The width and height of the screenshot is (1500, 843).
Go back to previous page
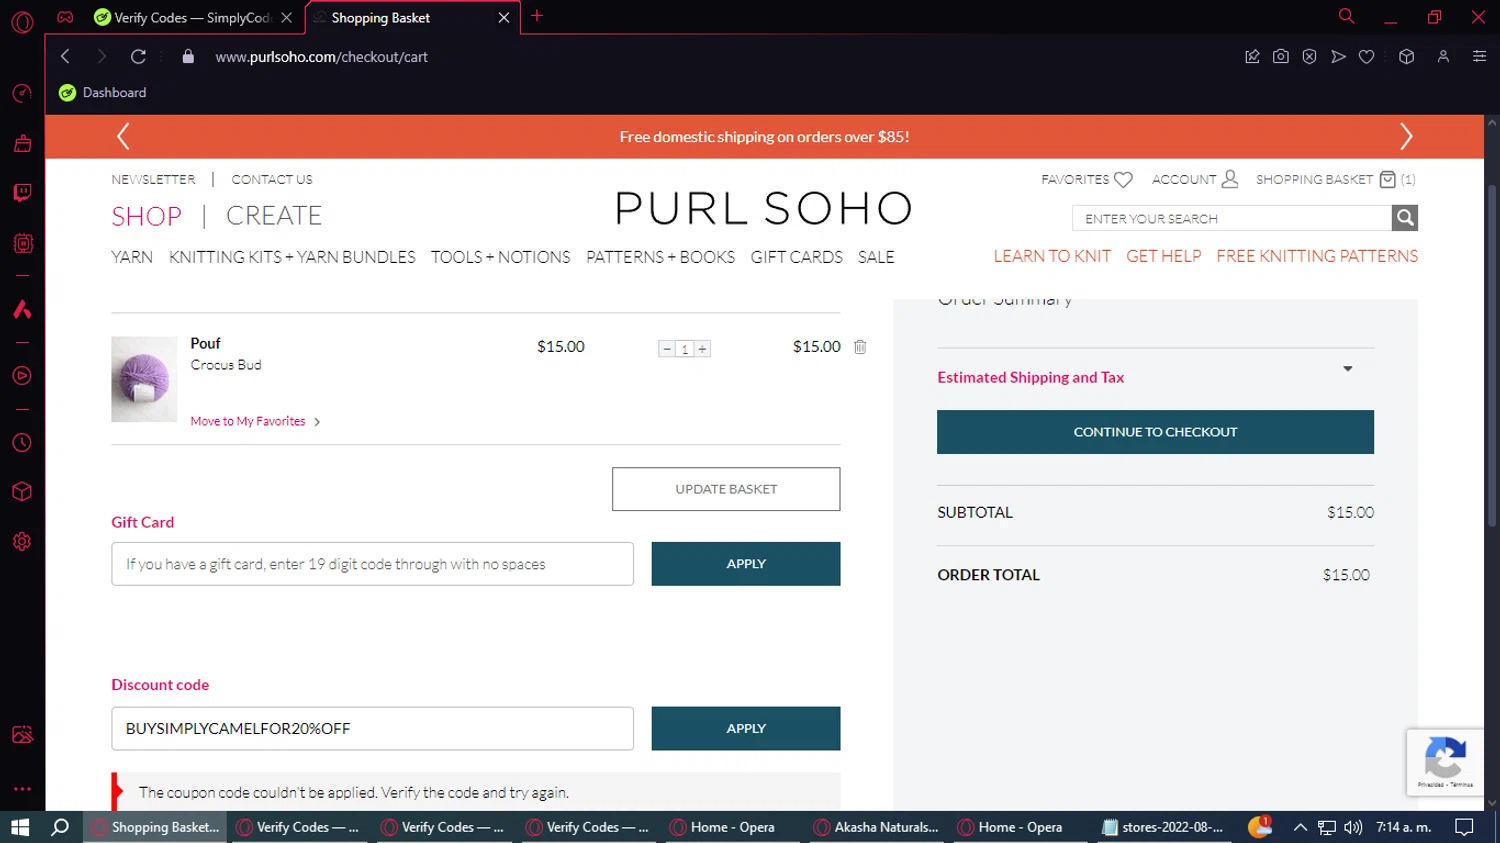click(65, 57)
